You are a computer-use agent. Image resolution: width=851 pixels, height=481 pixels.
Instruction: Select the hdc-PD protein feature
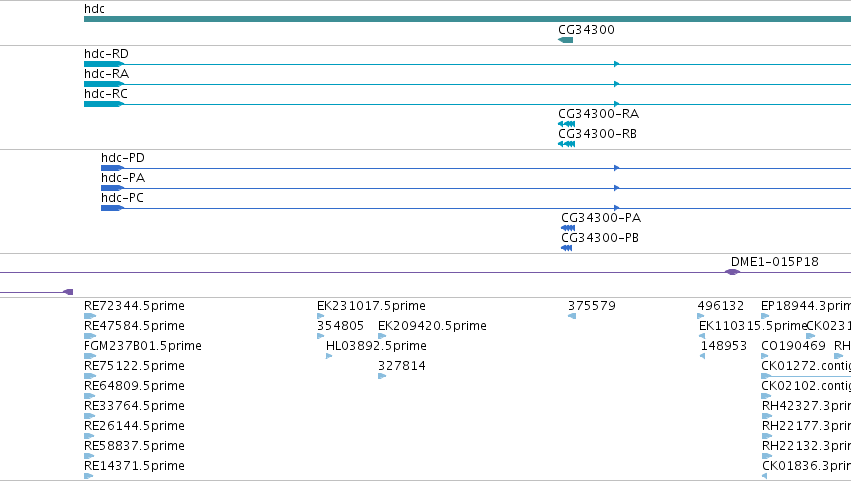476,168
